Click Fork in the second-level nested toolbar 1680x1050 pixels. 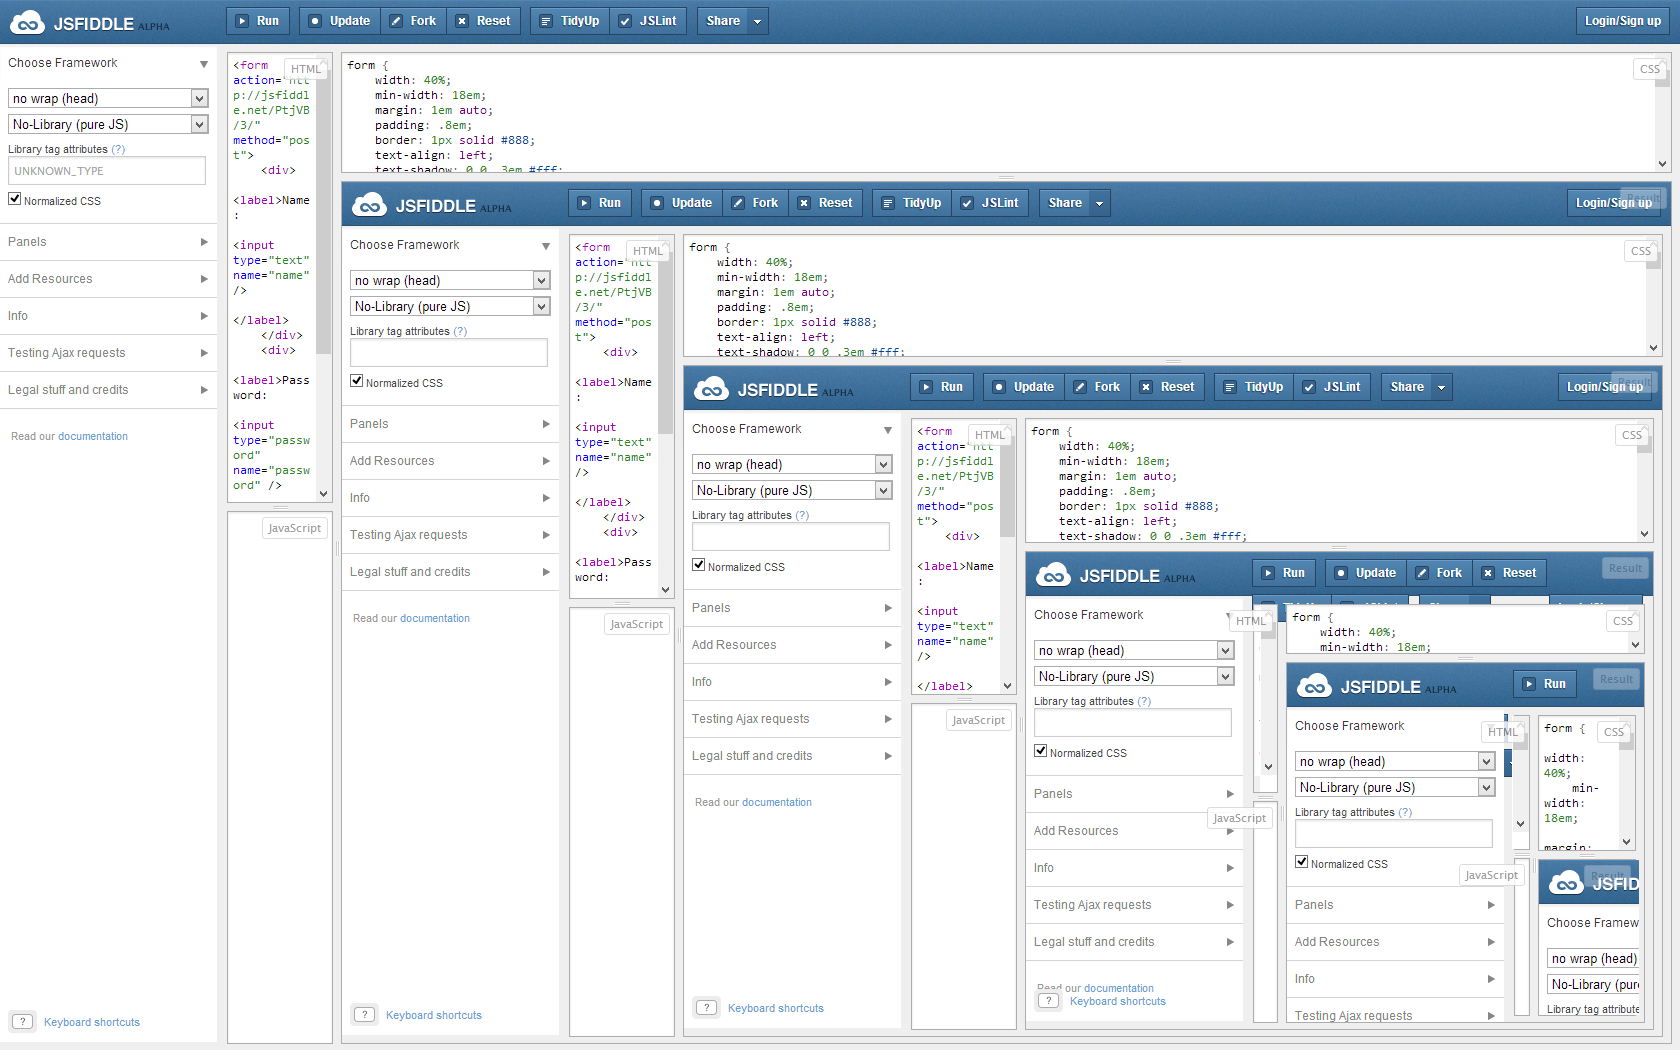pos(756,203)
